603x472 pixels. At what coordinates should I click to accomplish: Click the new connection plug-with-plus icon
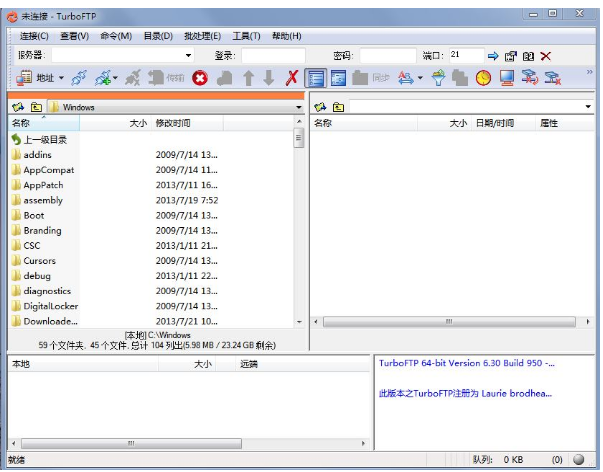pyautogui.click(x=103, y=78)
